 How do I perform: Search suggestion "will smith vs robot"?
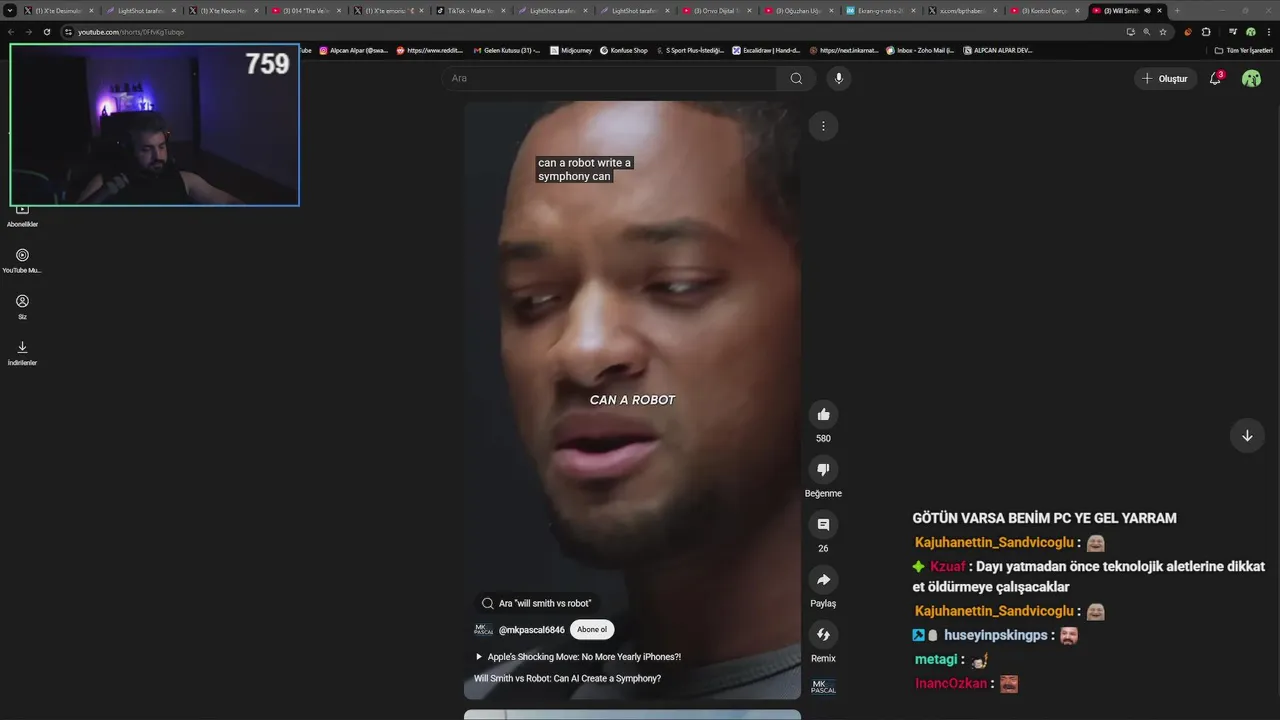pyautogui.click(x=537, y=603)
